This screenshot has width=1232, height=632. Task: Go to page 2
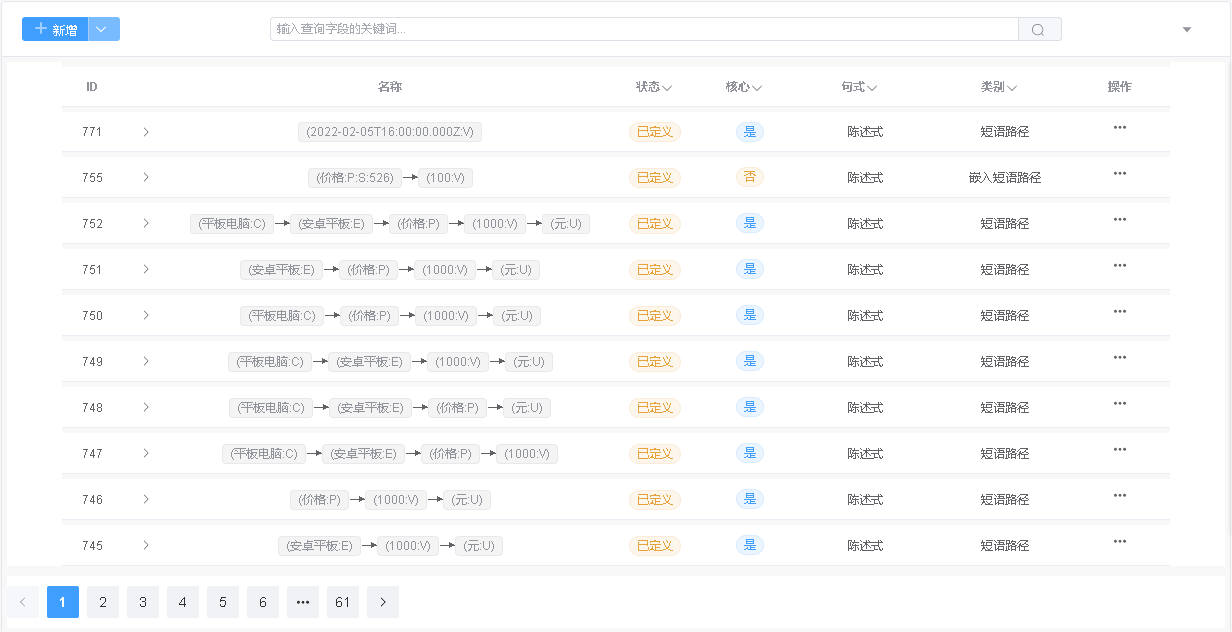pos(103,602)
